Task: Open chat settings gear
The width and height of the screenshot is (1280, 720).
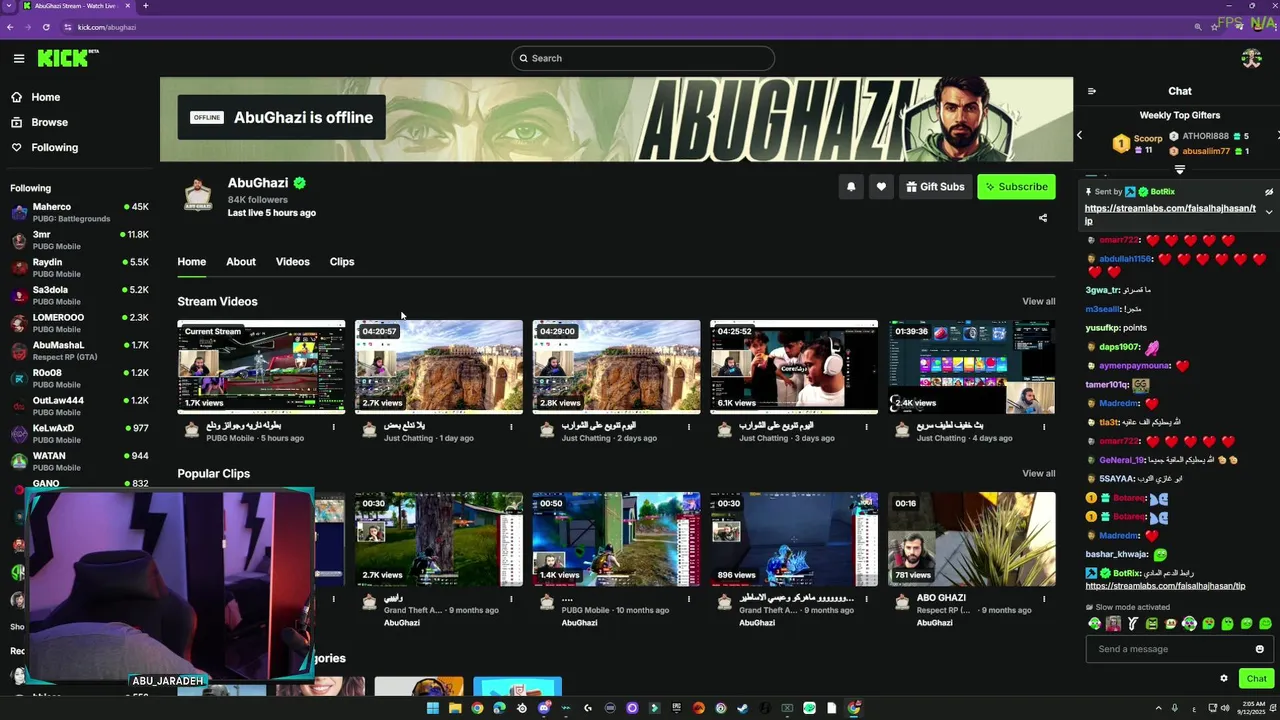Action: click(1223, 678)
